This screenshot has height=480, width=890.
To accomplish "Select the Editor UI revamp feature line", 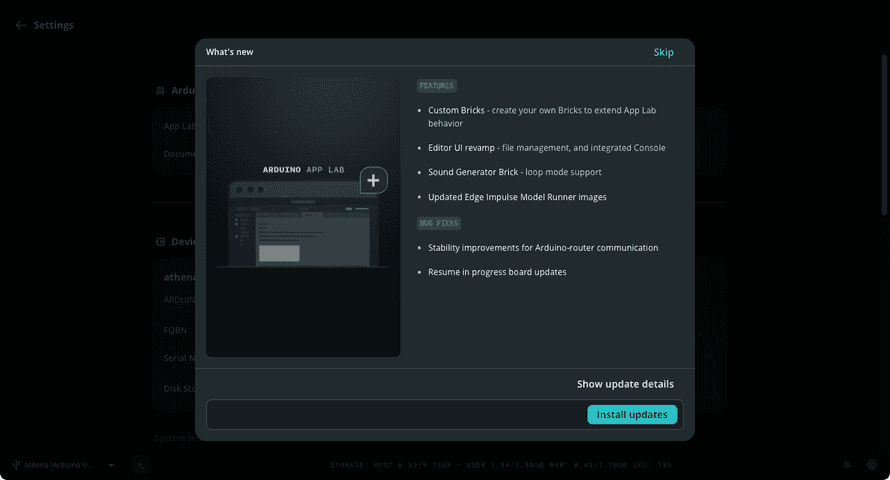I will point(546,148).
